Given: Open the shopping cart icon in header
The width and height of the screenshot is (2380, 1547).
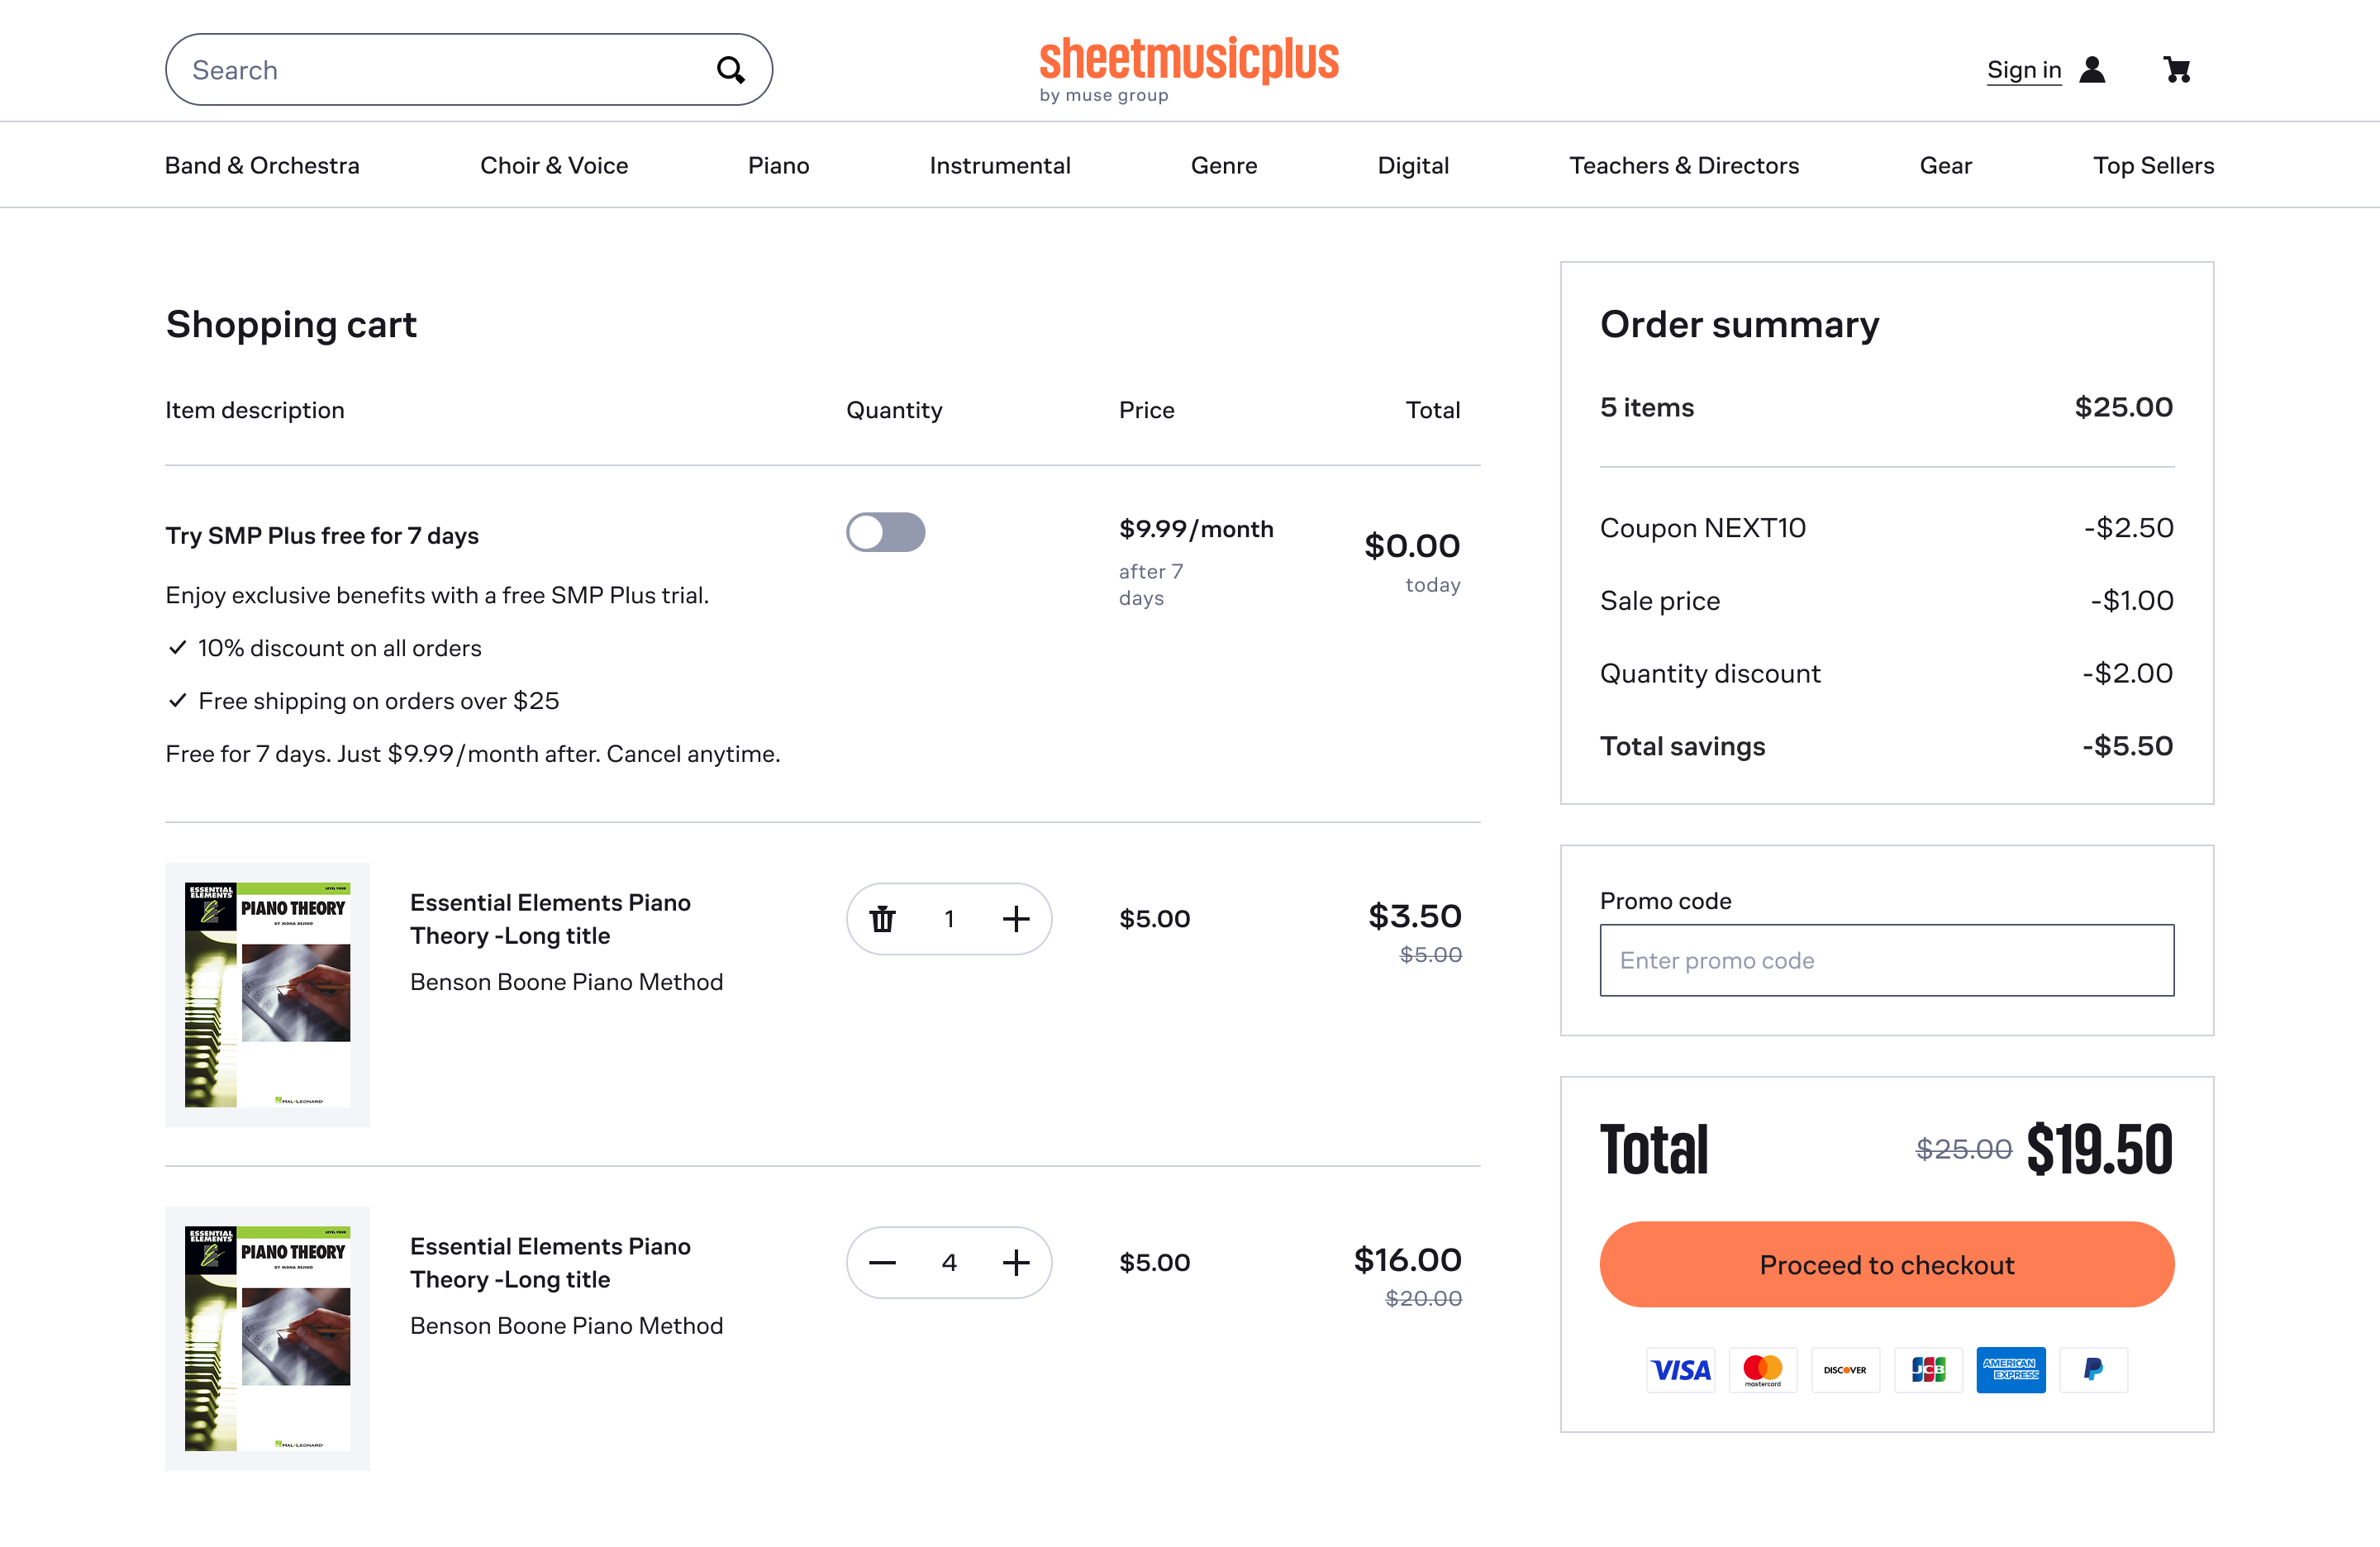Looking at the screenshot, I should point(2177,70).
